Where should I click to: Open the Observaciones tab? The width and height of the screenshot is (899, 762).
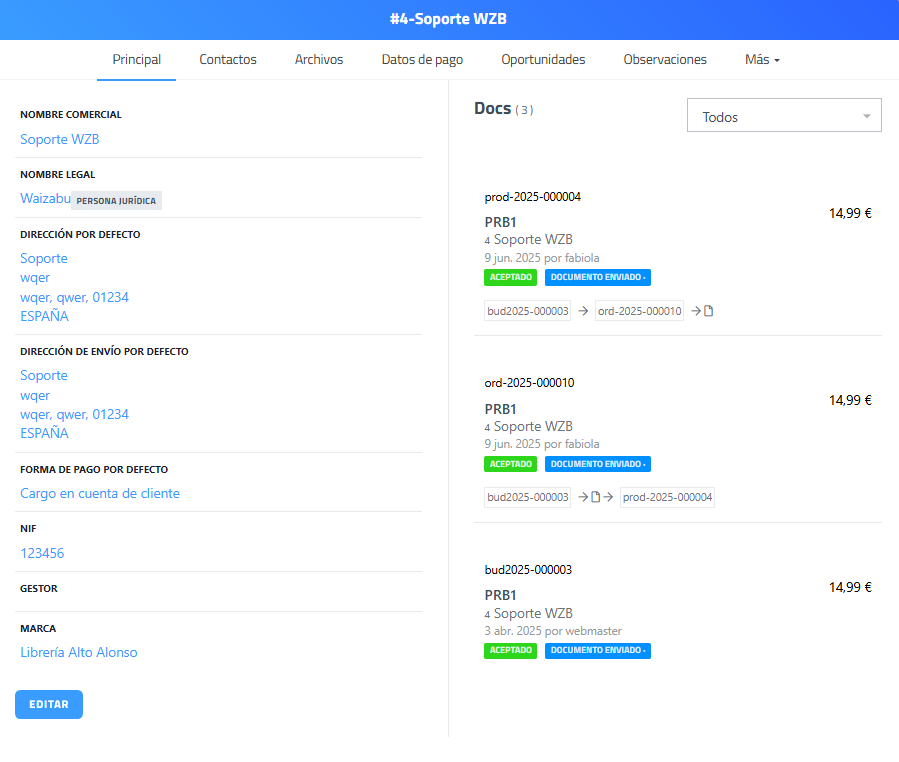(665, 60)
